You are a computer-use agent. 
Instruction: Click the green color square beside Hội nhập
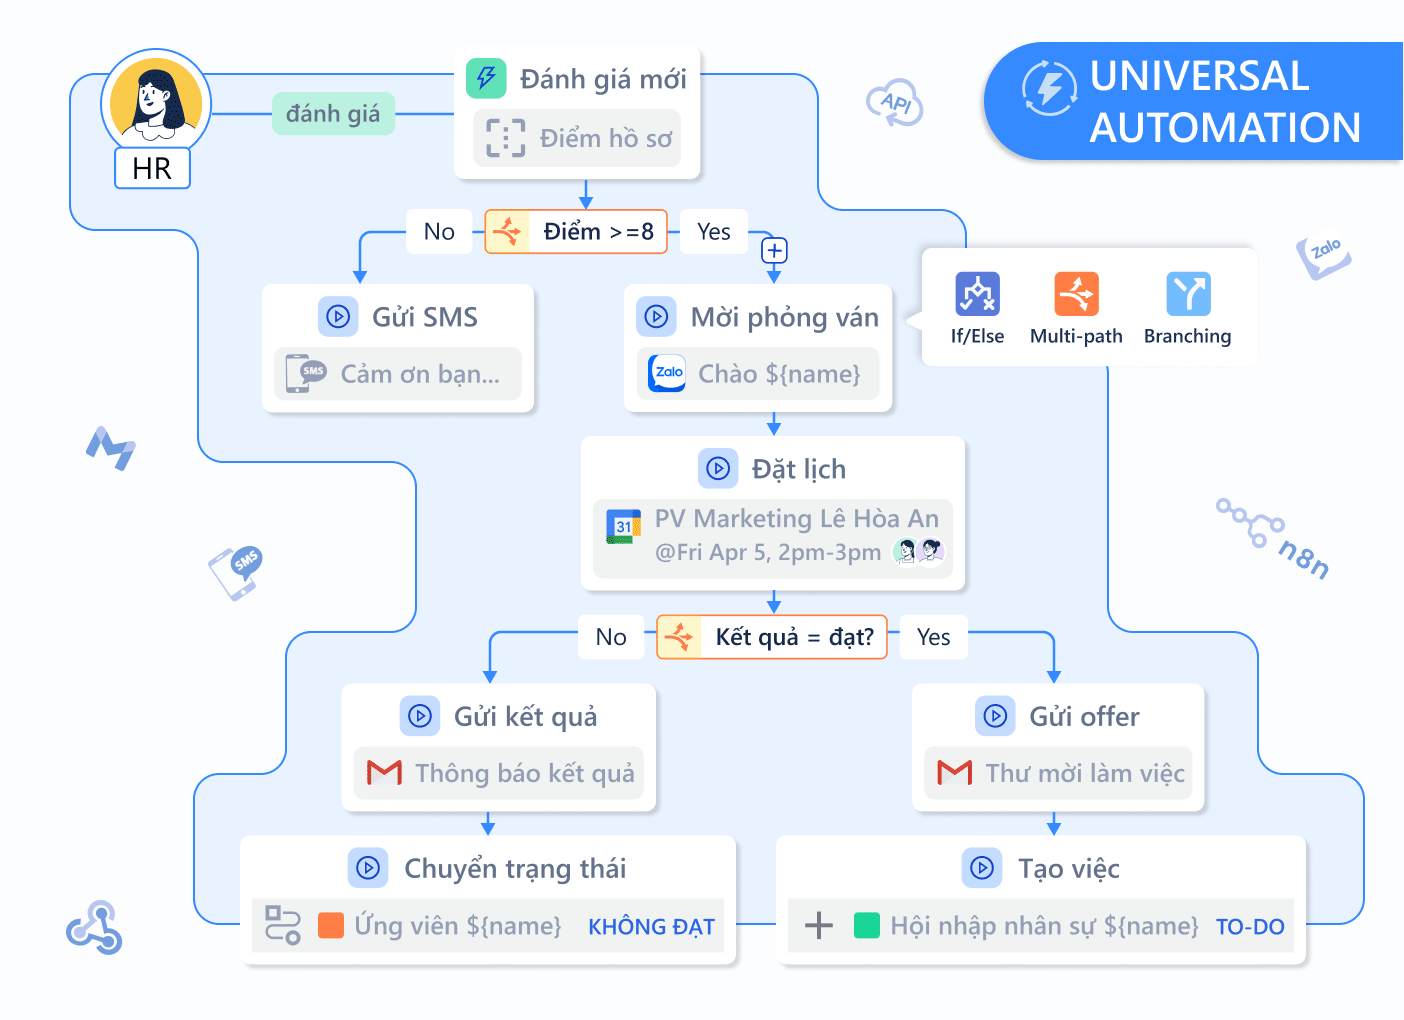pos(867,925)
